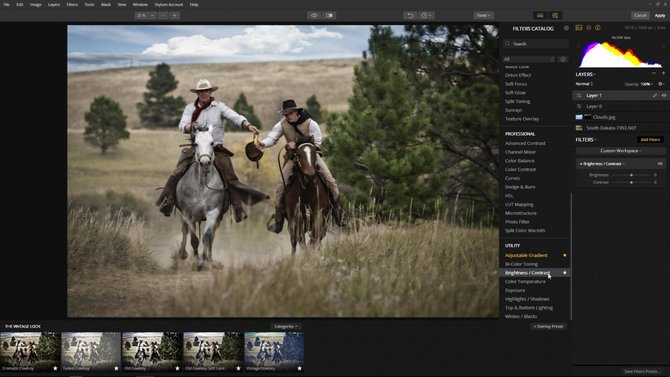Open the Image menu
Image resolution: width=670 pixels, height=377 pixels.
pyautogui.click(x=35, y=4)
